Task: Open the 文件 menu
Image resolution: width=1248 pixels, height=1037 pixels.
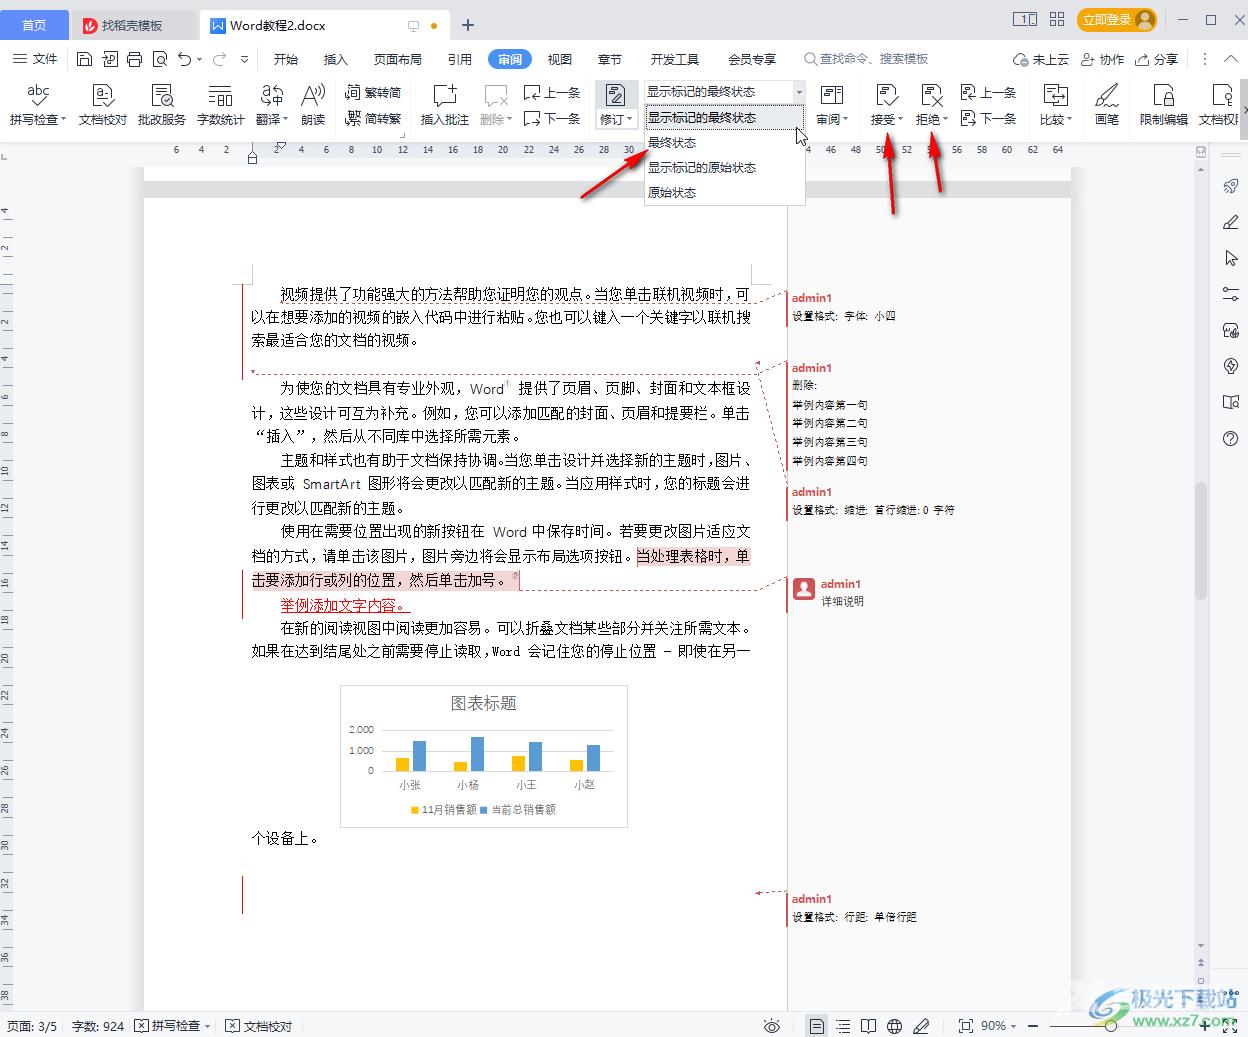Action: pos(36,59)
